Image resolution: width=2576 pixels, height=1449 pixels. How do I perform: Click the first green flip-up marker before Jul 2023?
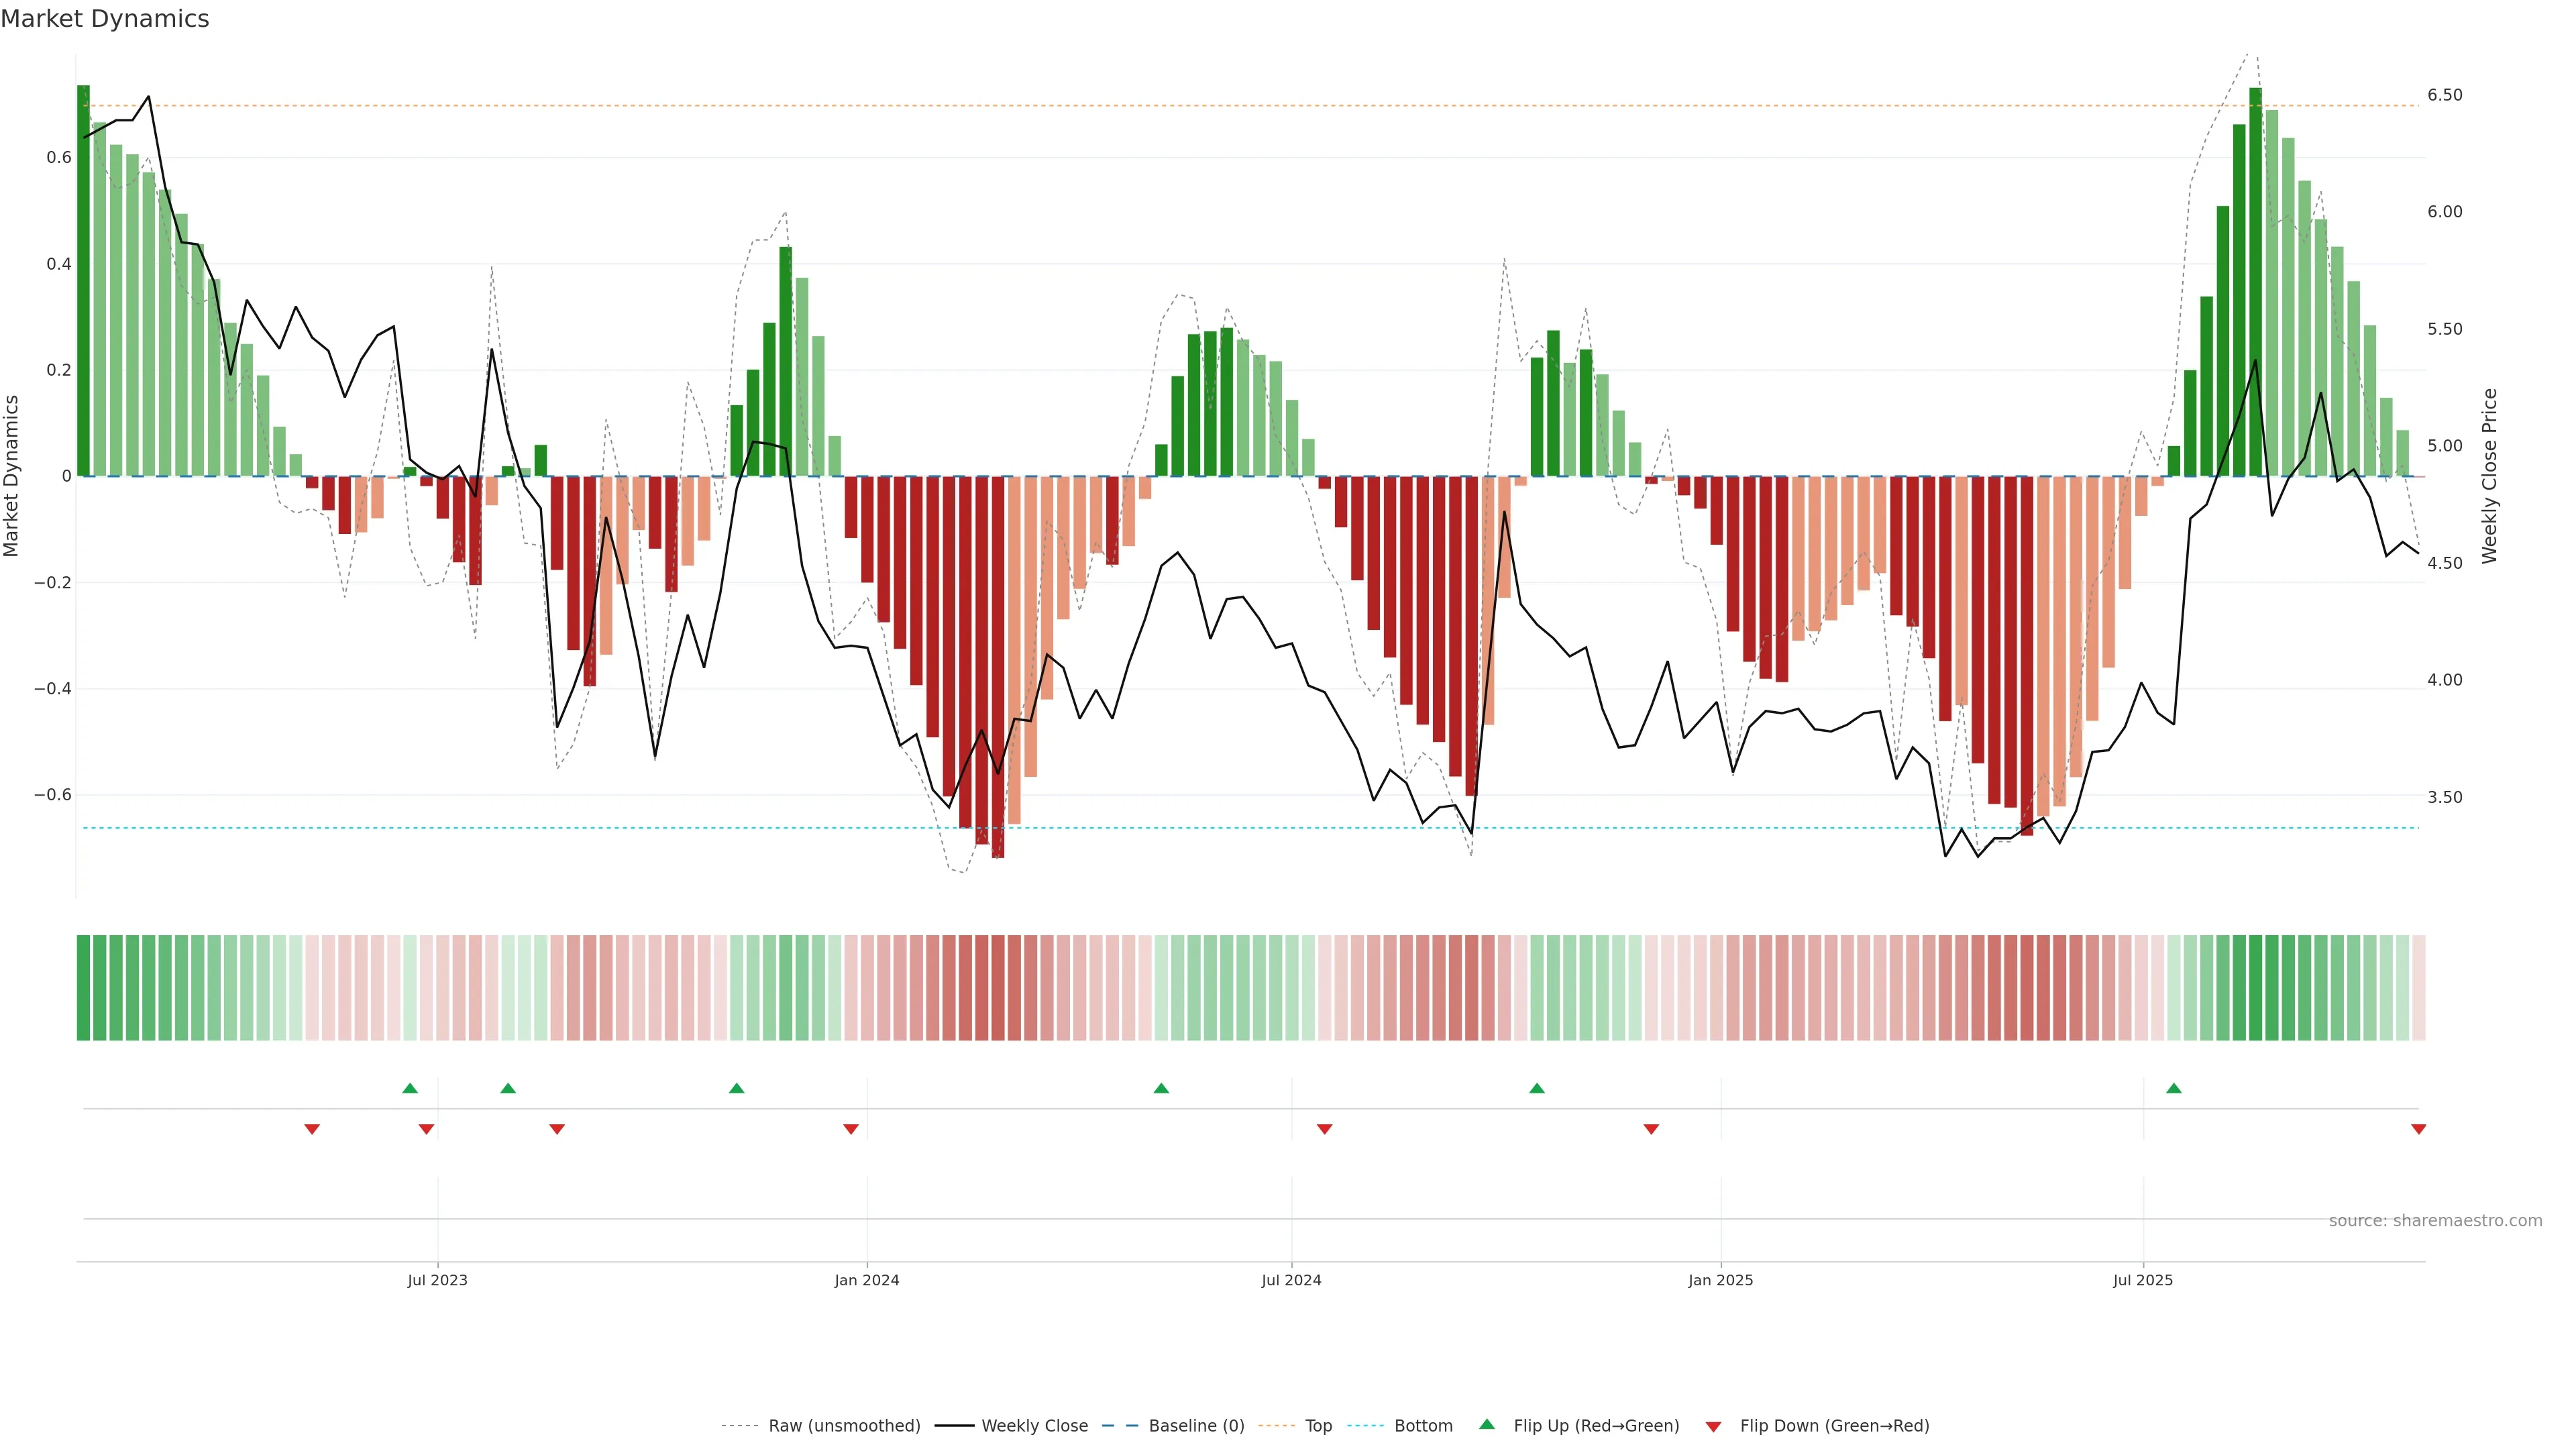tap(410, 1088)
